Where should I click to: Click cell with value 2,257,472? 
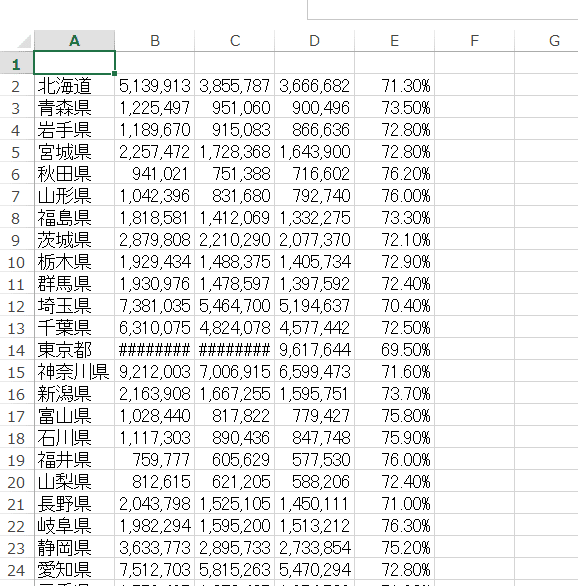155,152
